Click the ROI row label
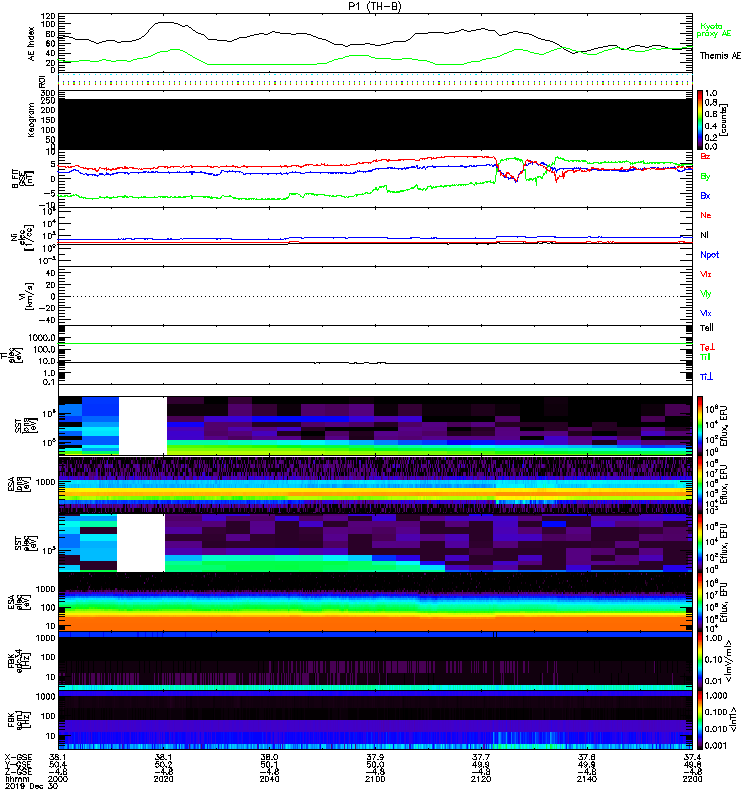 click(x=43, y=82)
